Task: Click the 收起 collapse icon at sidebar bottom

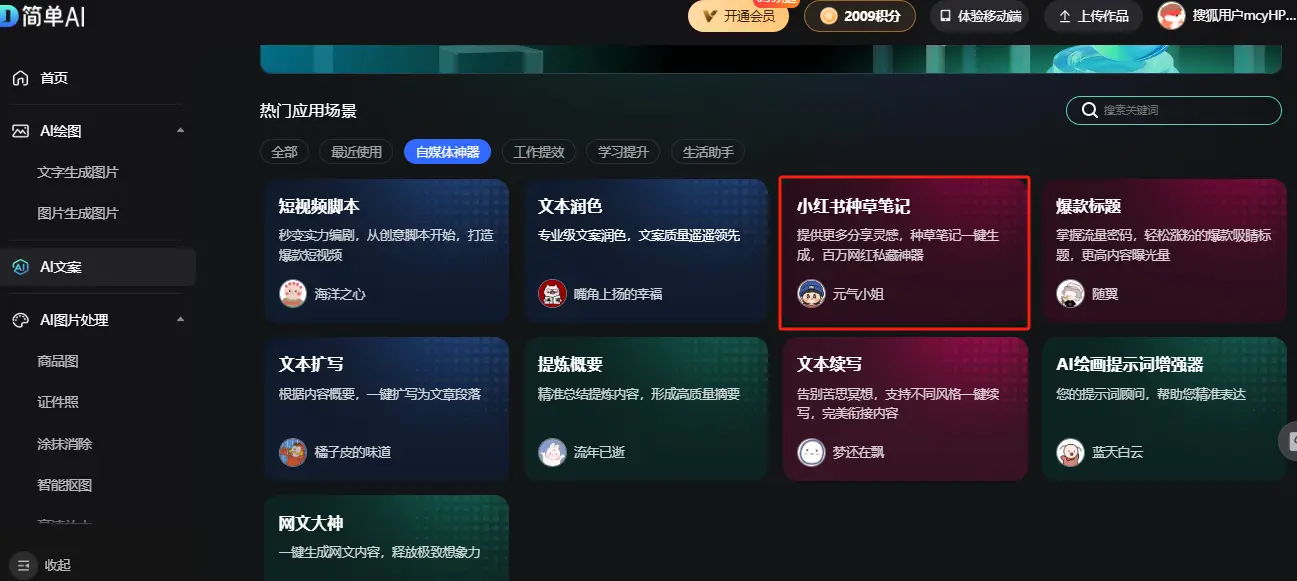Action: [x=23, y=565]
